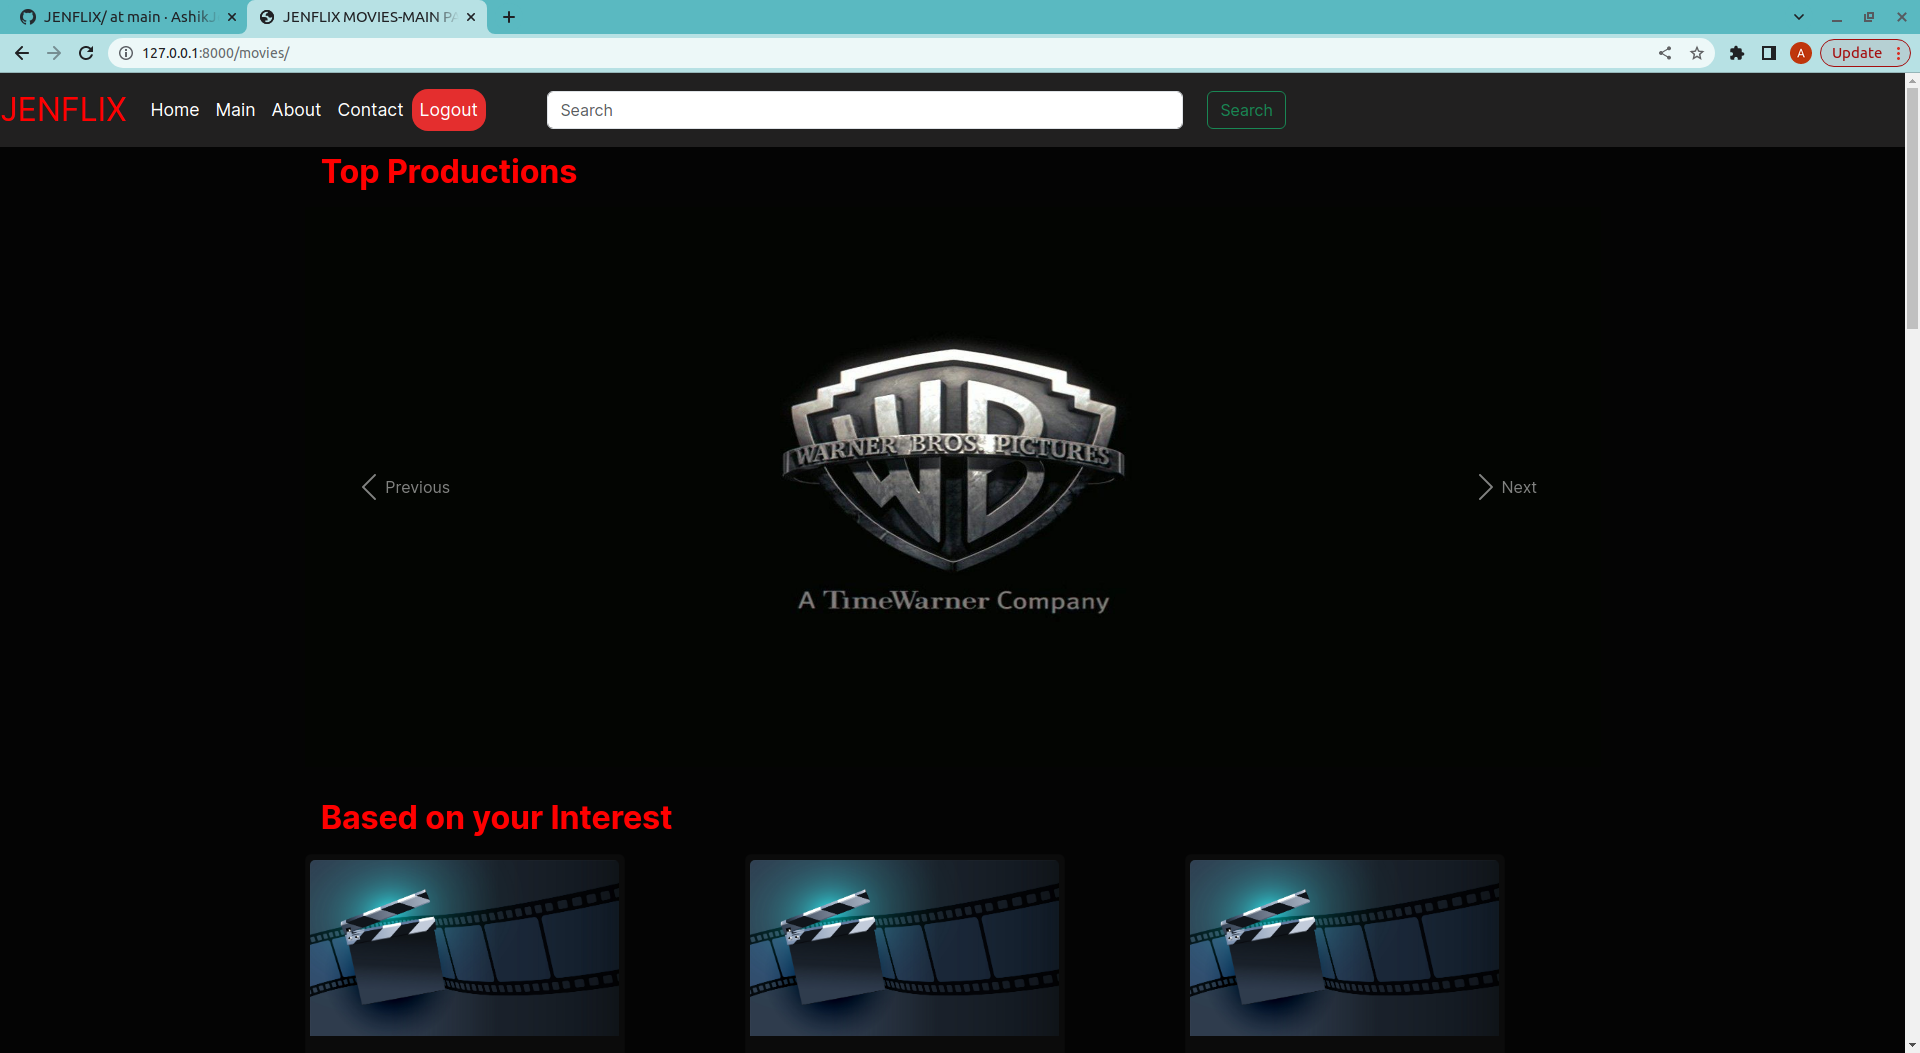Viewport: 1920px width, 1053px height.
Task: Click the JENFLIX logo
Action: tap(64, 110)
